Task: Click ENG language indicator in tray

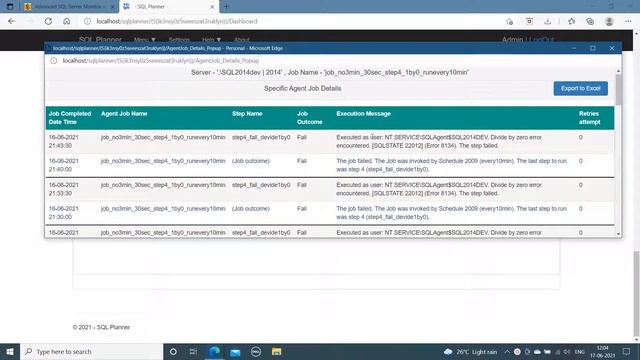Action: (580, 352)
